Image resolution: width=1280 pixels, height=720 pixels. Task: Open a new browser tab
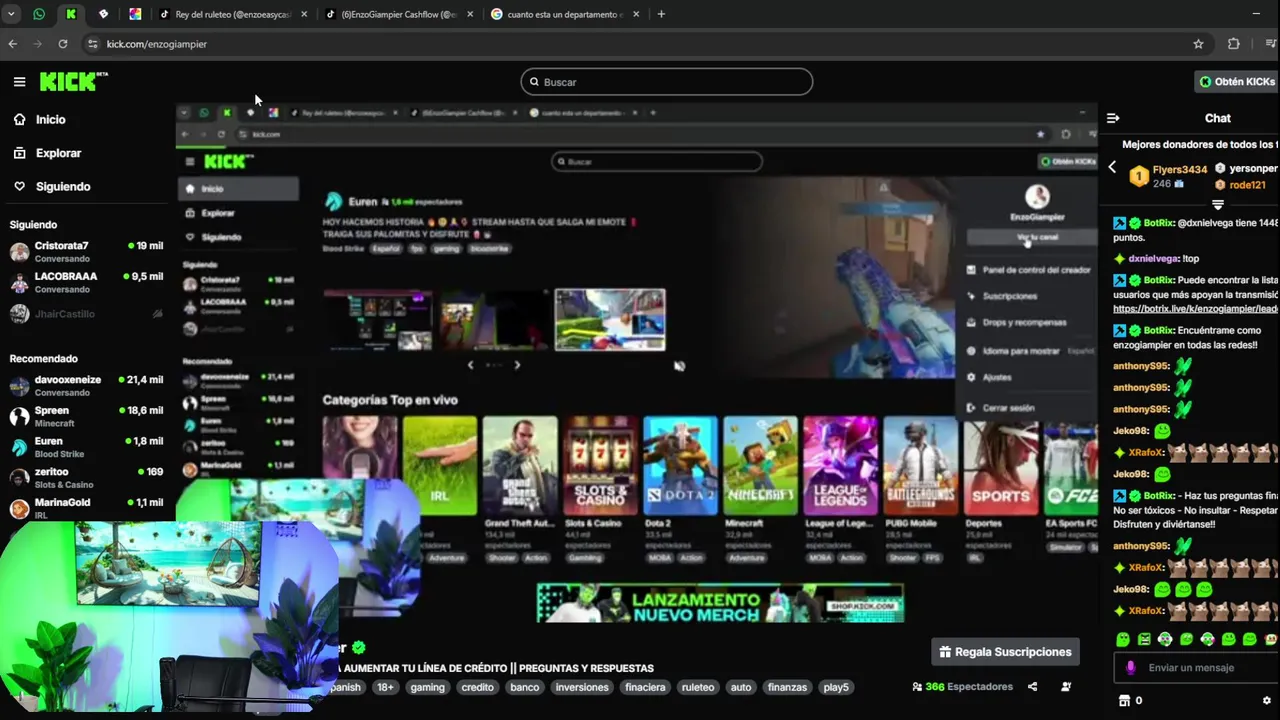[661, 14]
